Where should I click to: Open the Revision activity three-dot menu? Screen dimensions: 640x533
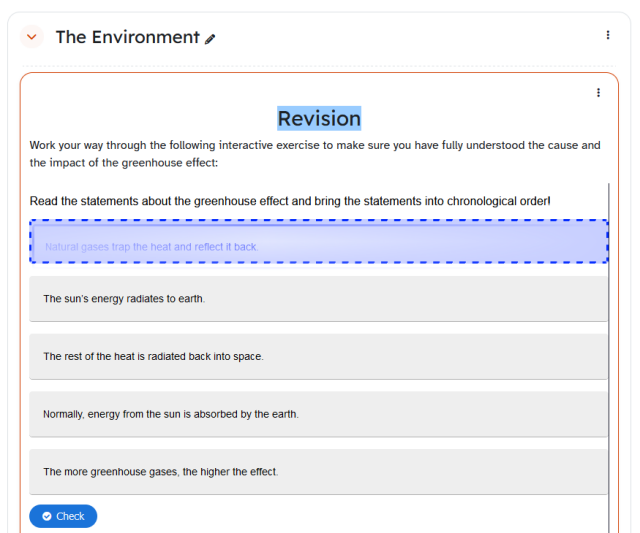[598, 93]
